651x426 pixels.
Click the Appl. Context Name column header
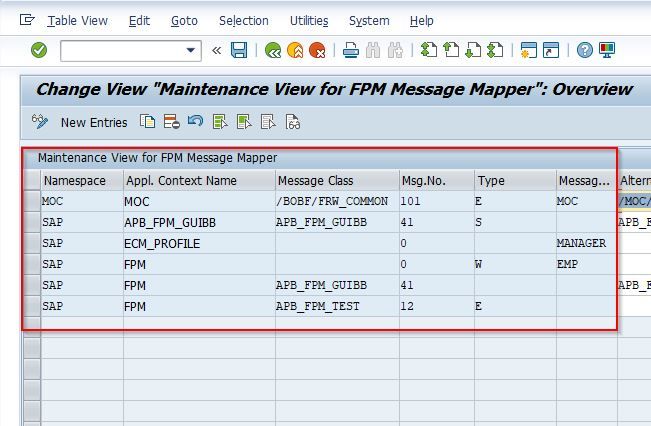pyautogui.click(x=199, y=181)
